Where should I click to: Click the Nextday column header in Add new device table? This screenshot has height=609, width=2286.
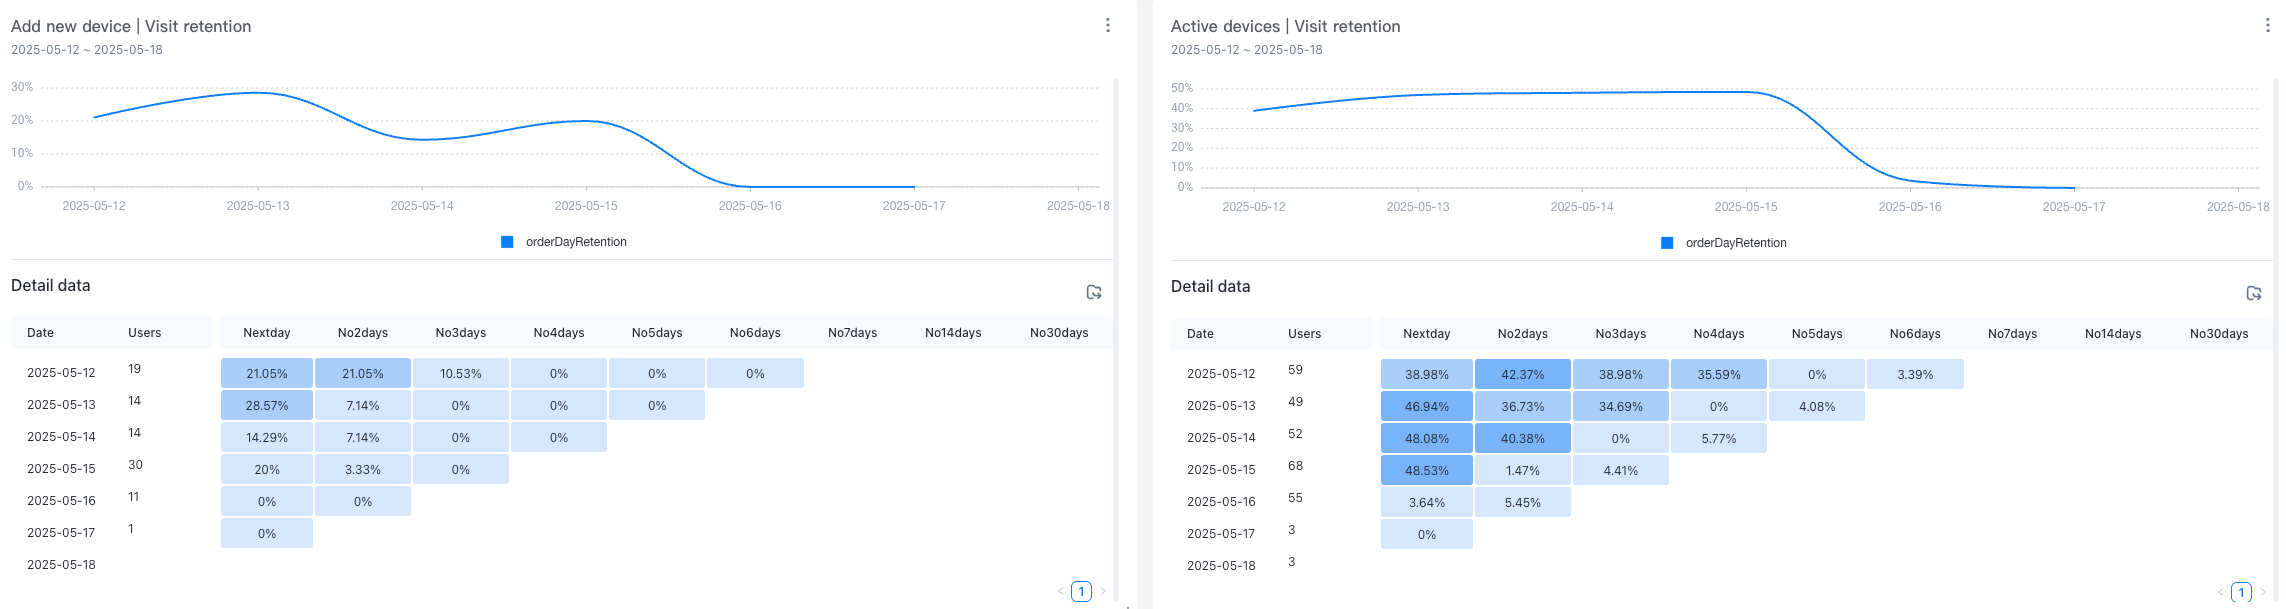tap(267, 333)
